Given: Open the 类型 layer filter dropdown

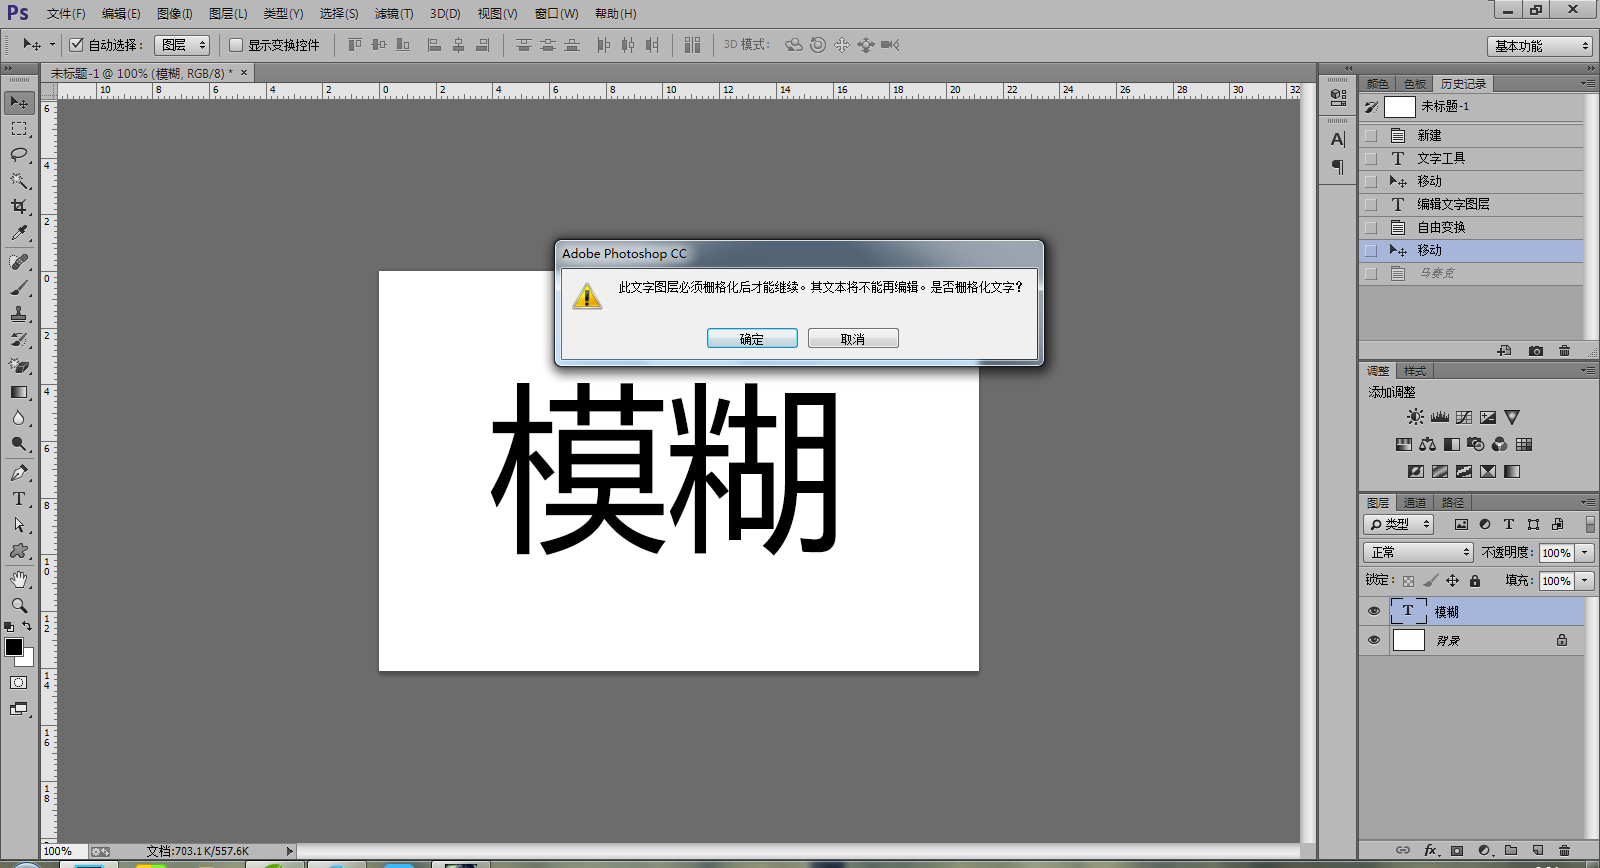Looking at the screenshot, I should (x=1398, y=524).
